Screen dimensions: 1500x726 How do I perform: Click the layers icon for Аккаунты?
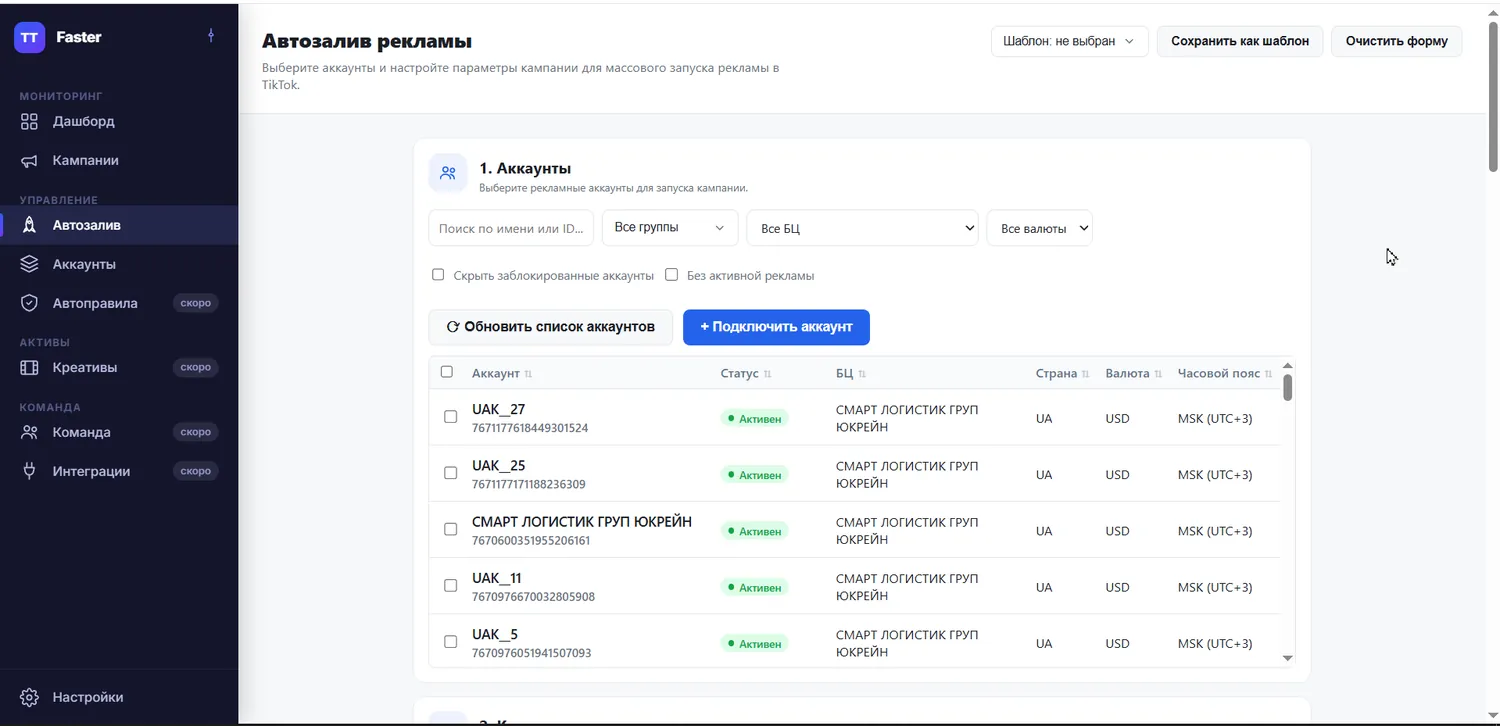coord(29,264)
